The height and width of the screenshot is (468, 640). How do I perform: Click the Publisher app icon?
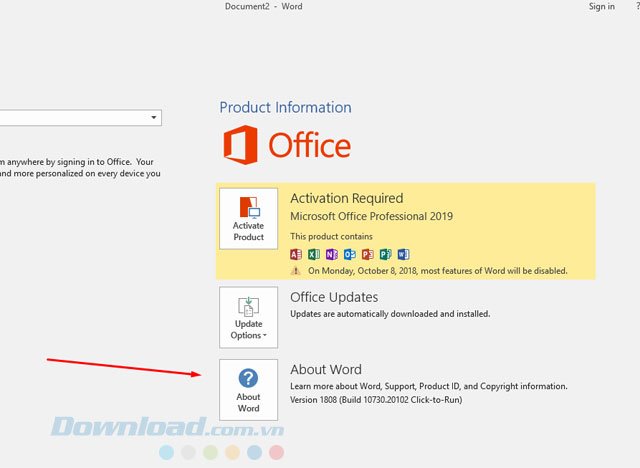[386, 254]
